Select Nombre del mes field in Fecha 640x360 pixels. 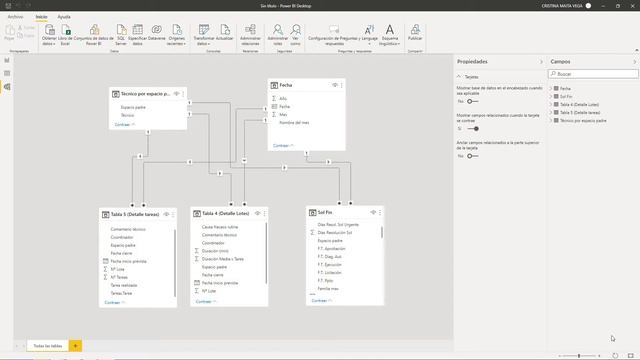[294, 122]
